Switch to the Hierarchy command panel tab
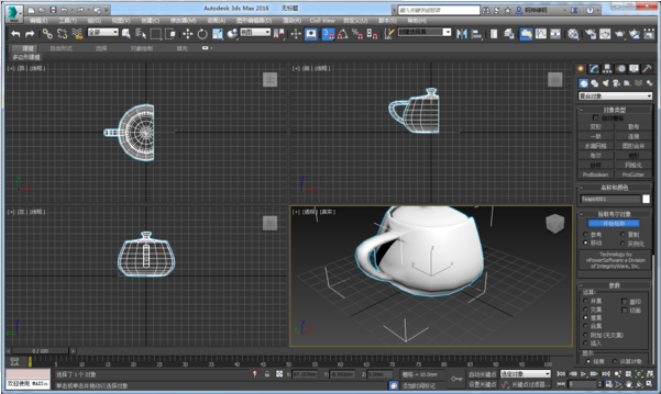661x394 pixels. (x=607, y=68)
